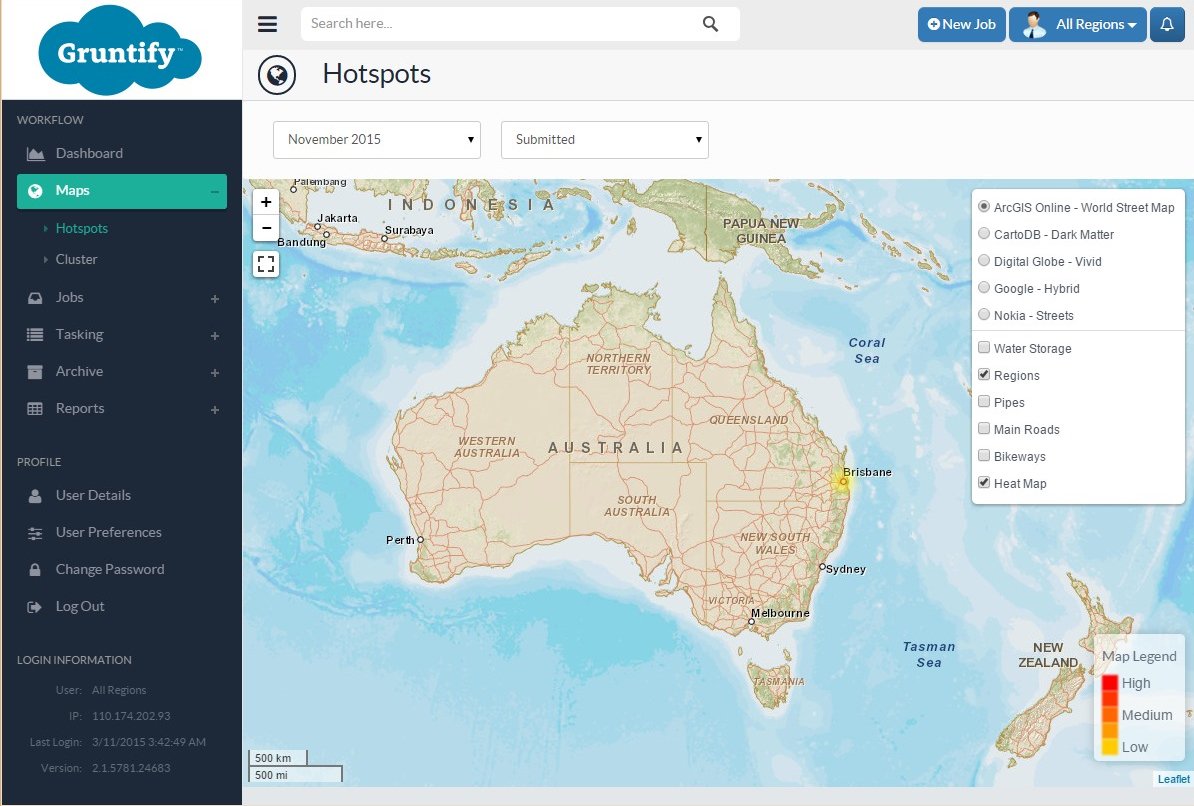Select the CartoDB - Dark Matter basemap
The height and width of the screenshot is (806, 1194).
tap(984, 234)
